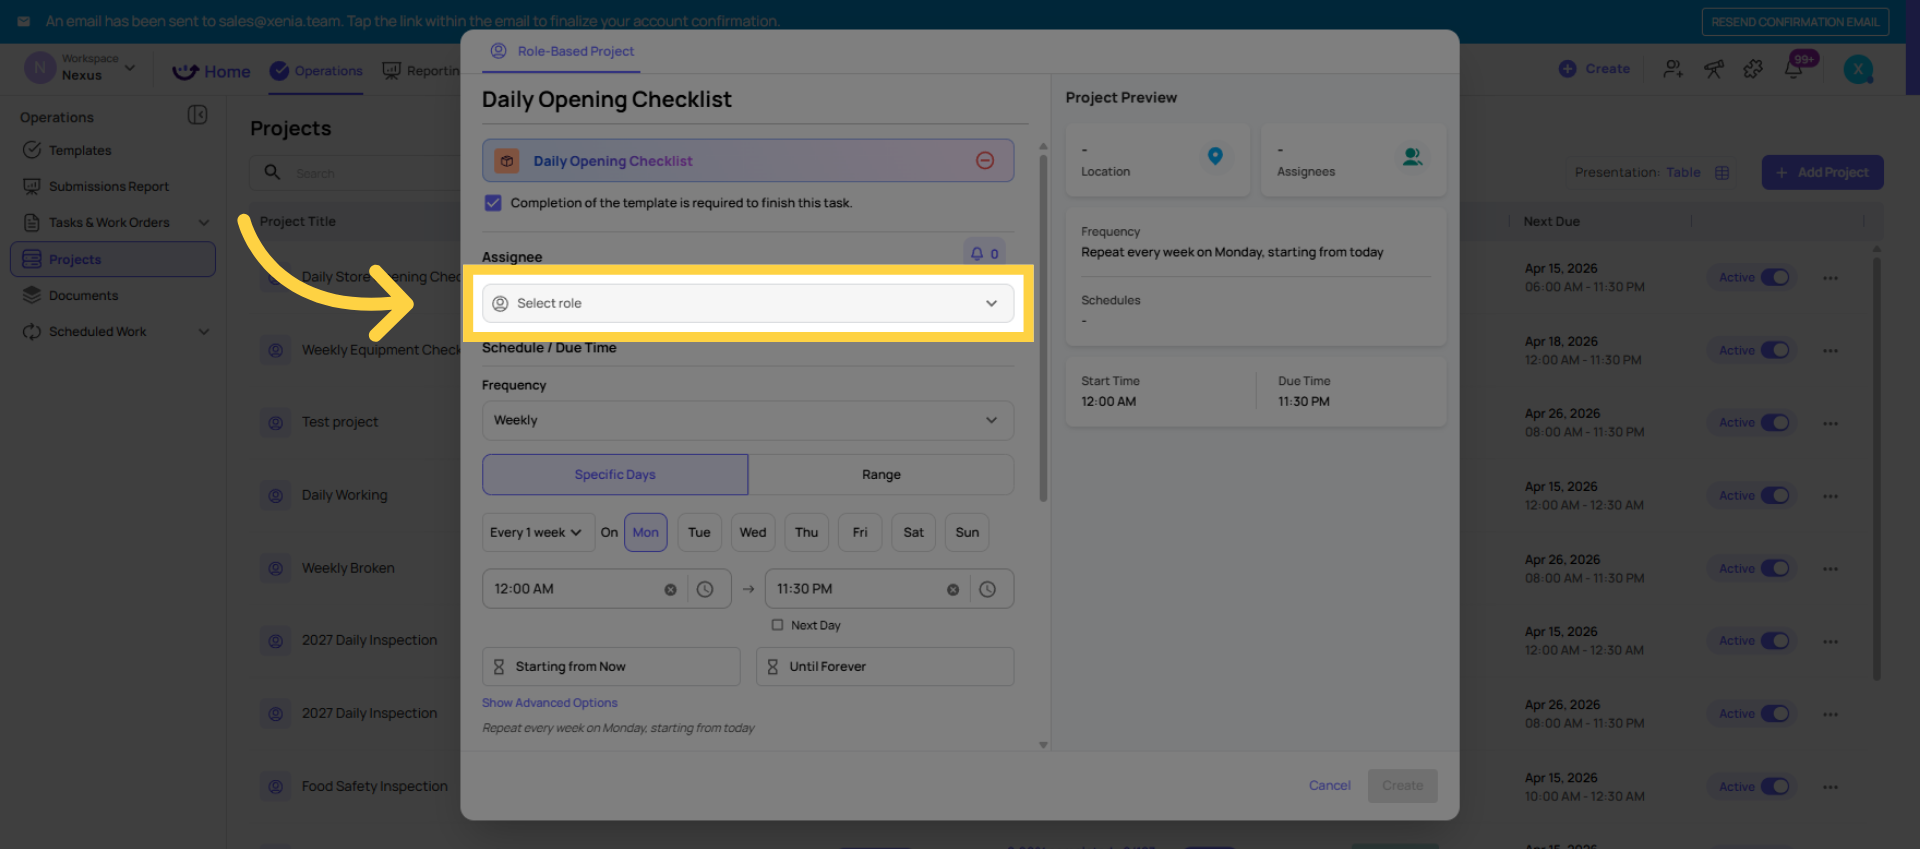
Task: Open Submissions Report in the sidebar
Action: (109, 186)
